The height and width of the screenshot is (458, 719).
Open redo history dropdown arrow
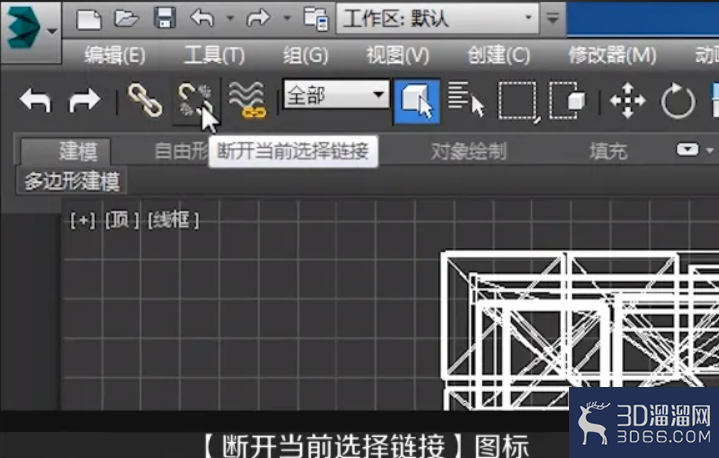(287, 18)
